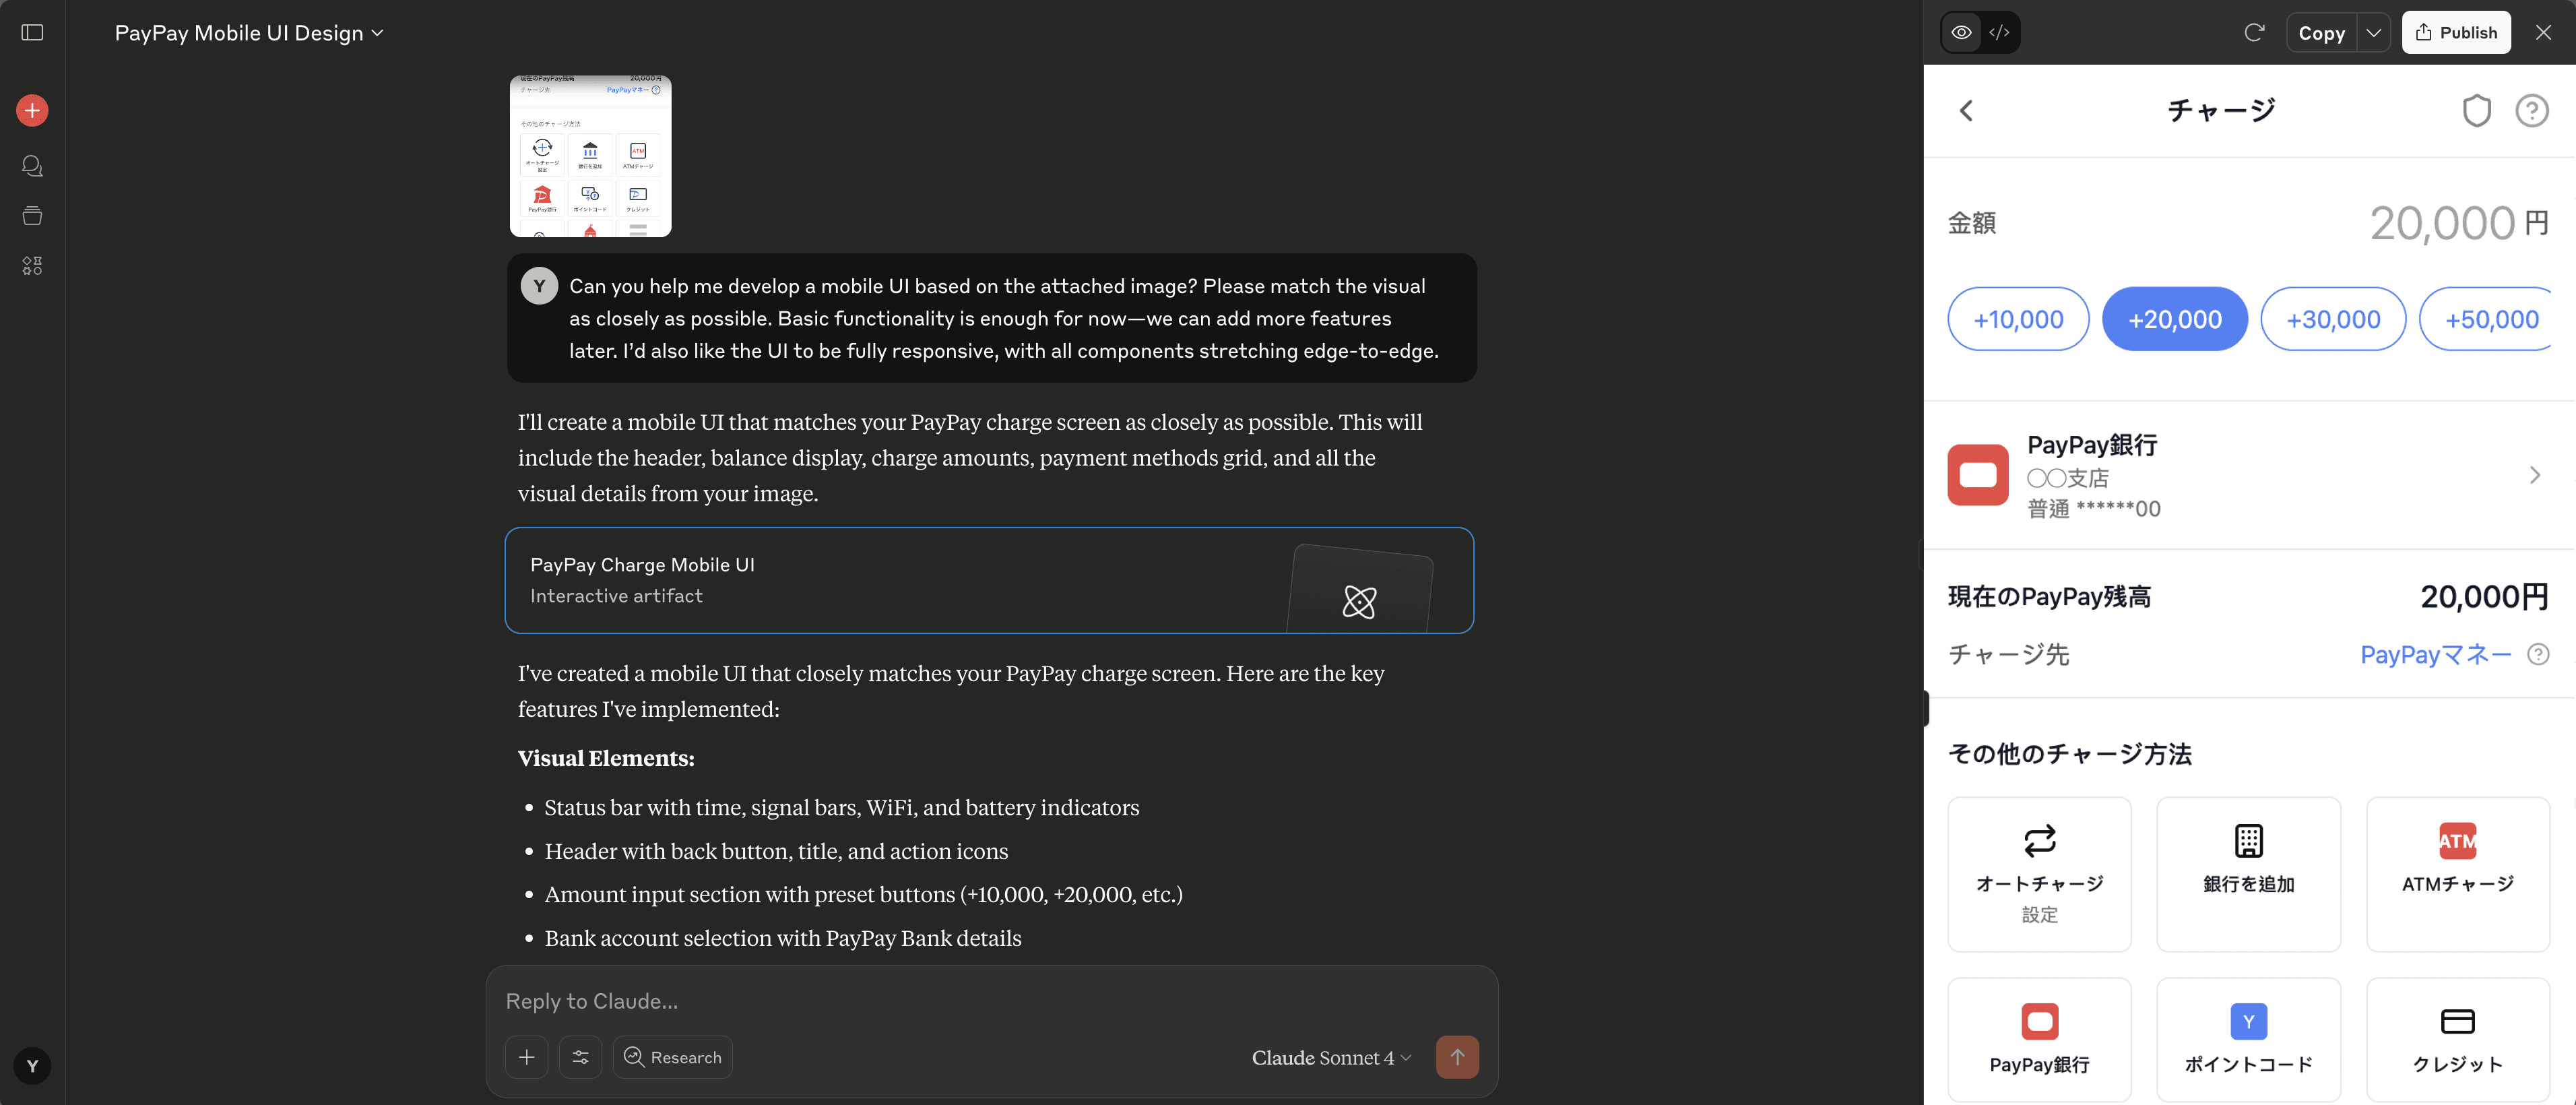The image size is (2576, 1105).
Task: Toggle the left sidebar panel icon
Action: (x=32, y=33)
